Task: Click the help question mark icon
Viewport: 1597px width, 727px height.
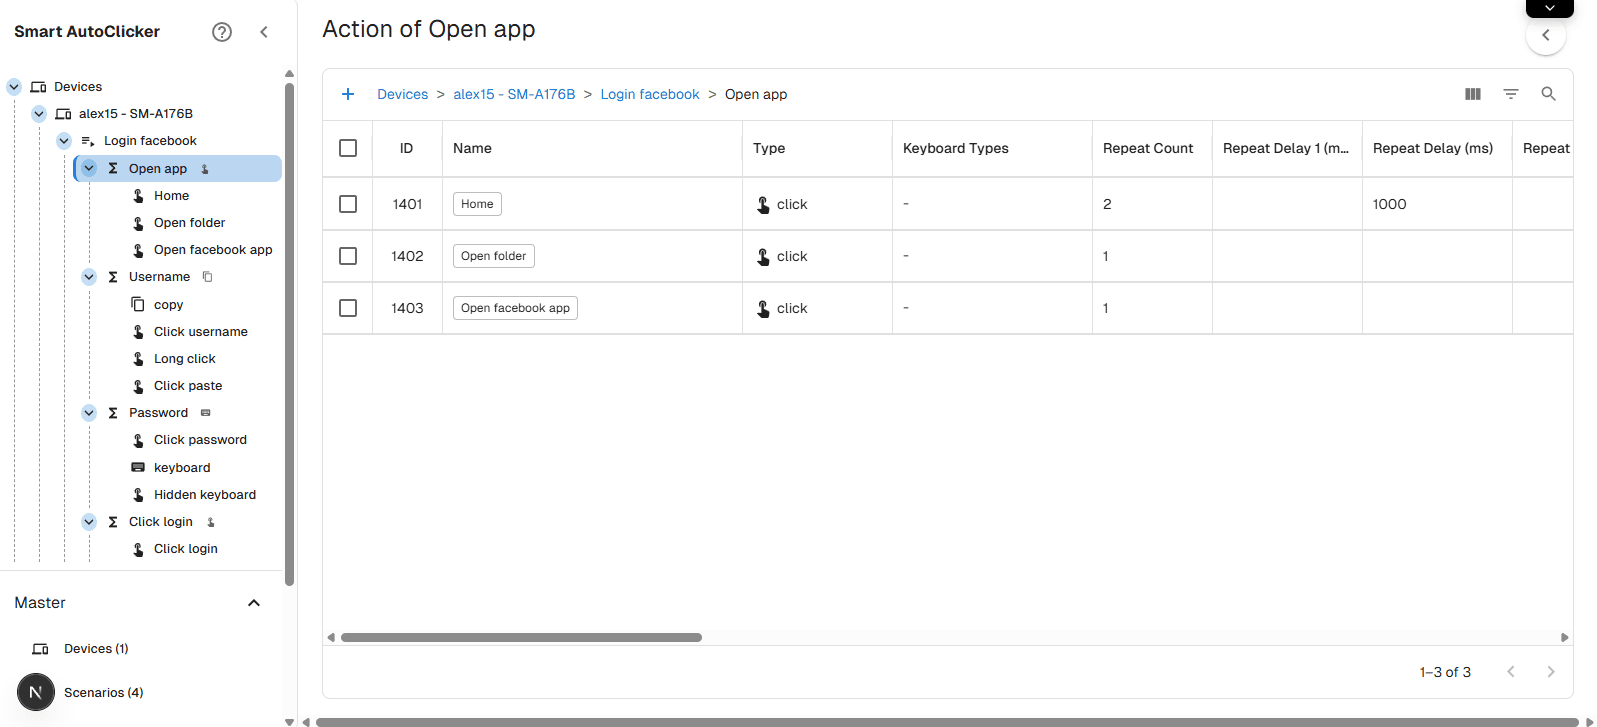Action: (222, 32)
